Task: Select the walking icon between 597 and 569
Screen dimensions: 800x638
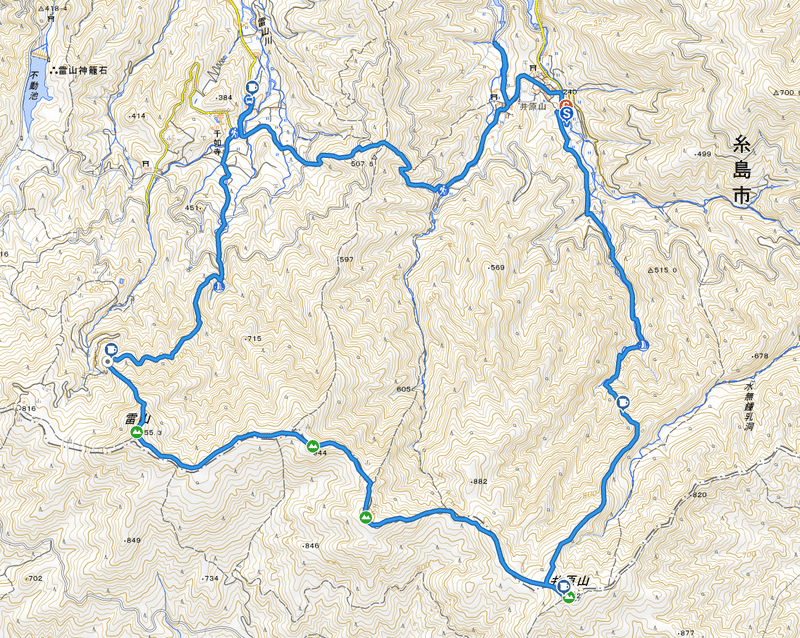Action: [x=442, y=189]
